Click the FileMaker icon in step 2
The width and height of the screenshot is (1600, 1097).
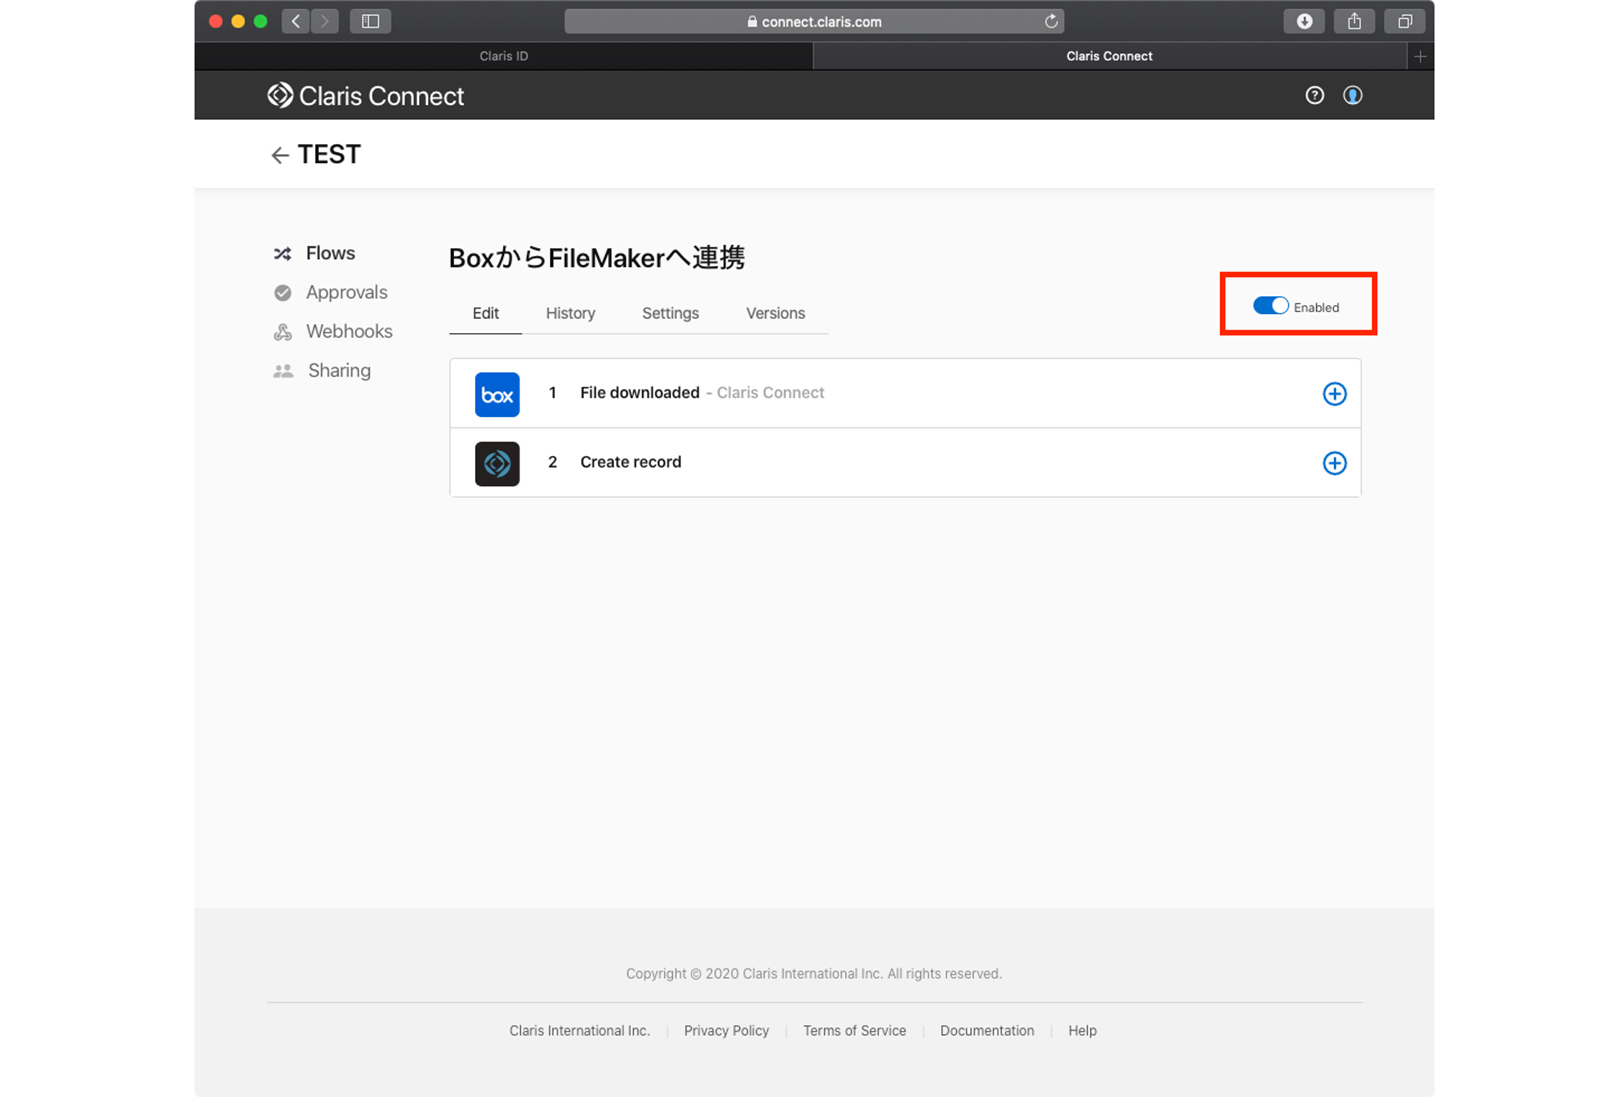[x=496, y=463]
